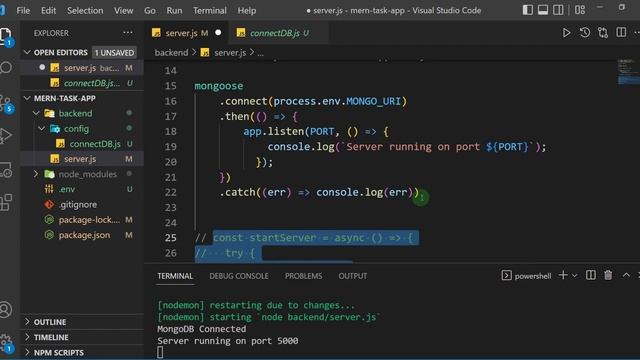The image size is (640, 360).
Task: Open the Help menu
Action: pos(247,10)
